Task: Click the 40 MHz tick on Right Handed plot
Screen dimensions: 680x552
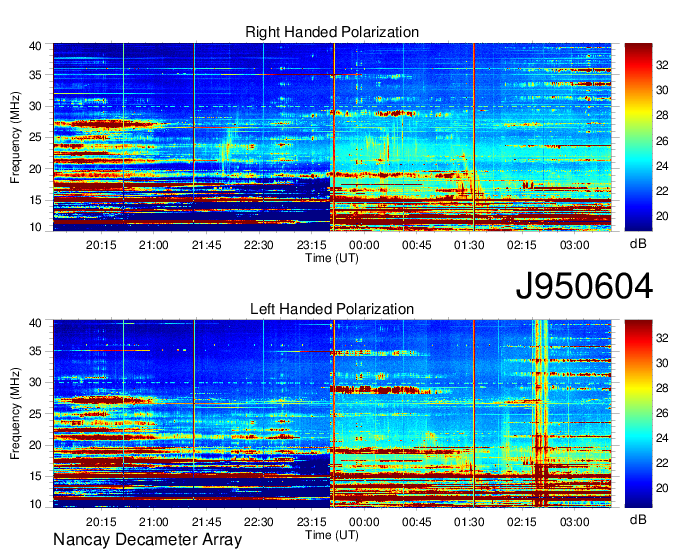Action: [x=36, y=46]
